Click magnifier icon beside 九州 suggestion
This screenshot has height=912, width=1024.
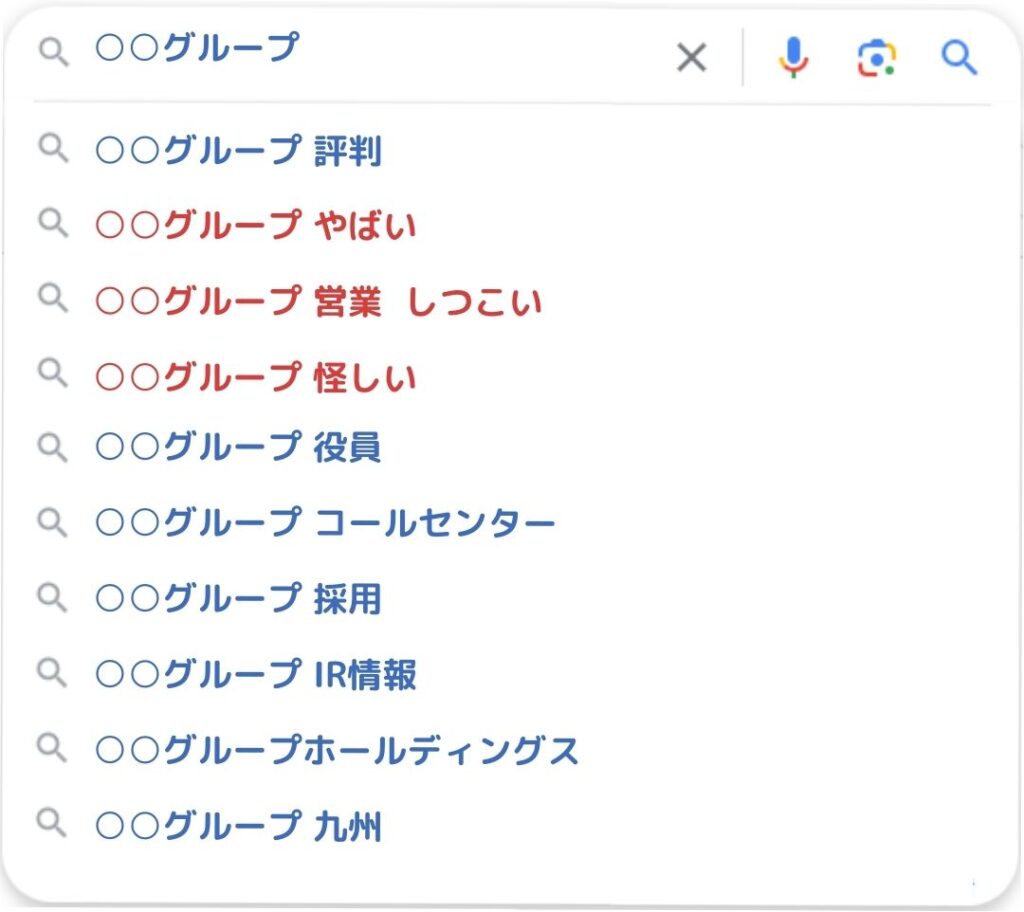click(x=53, y=824)
